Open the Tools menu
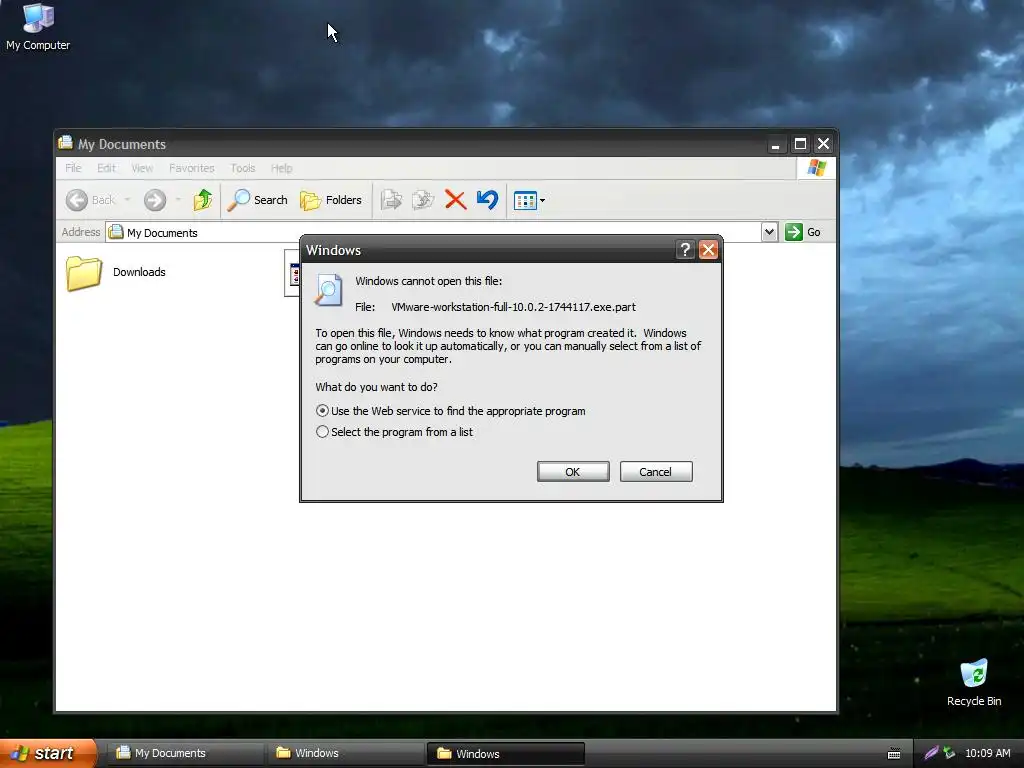Screen dimensions: 1024x768 pos(242,168)
